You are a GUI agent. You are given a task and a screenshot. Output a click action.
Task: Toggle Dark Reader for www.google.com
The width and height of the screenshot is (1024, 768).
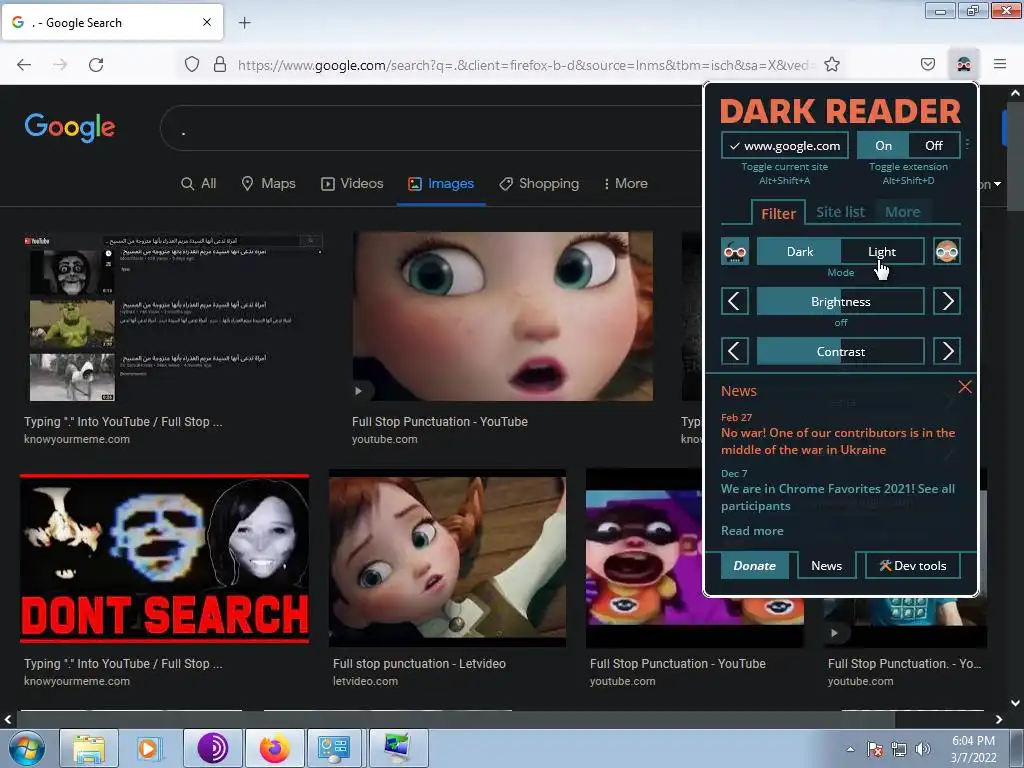pos(784,145)
